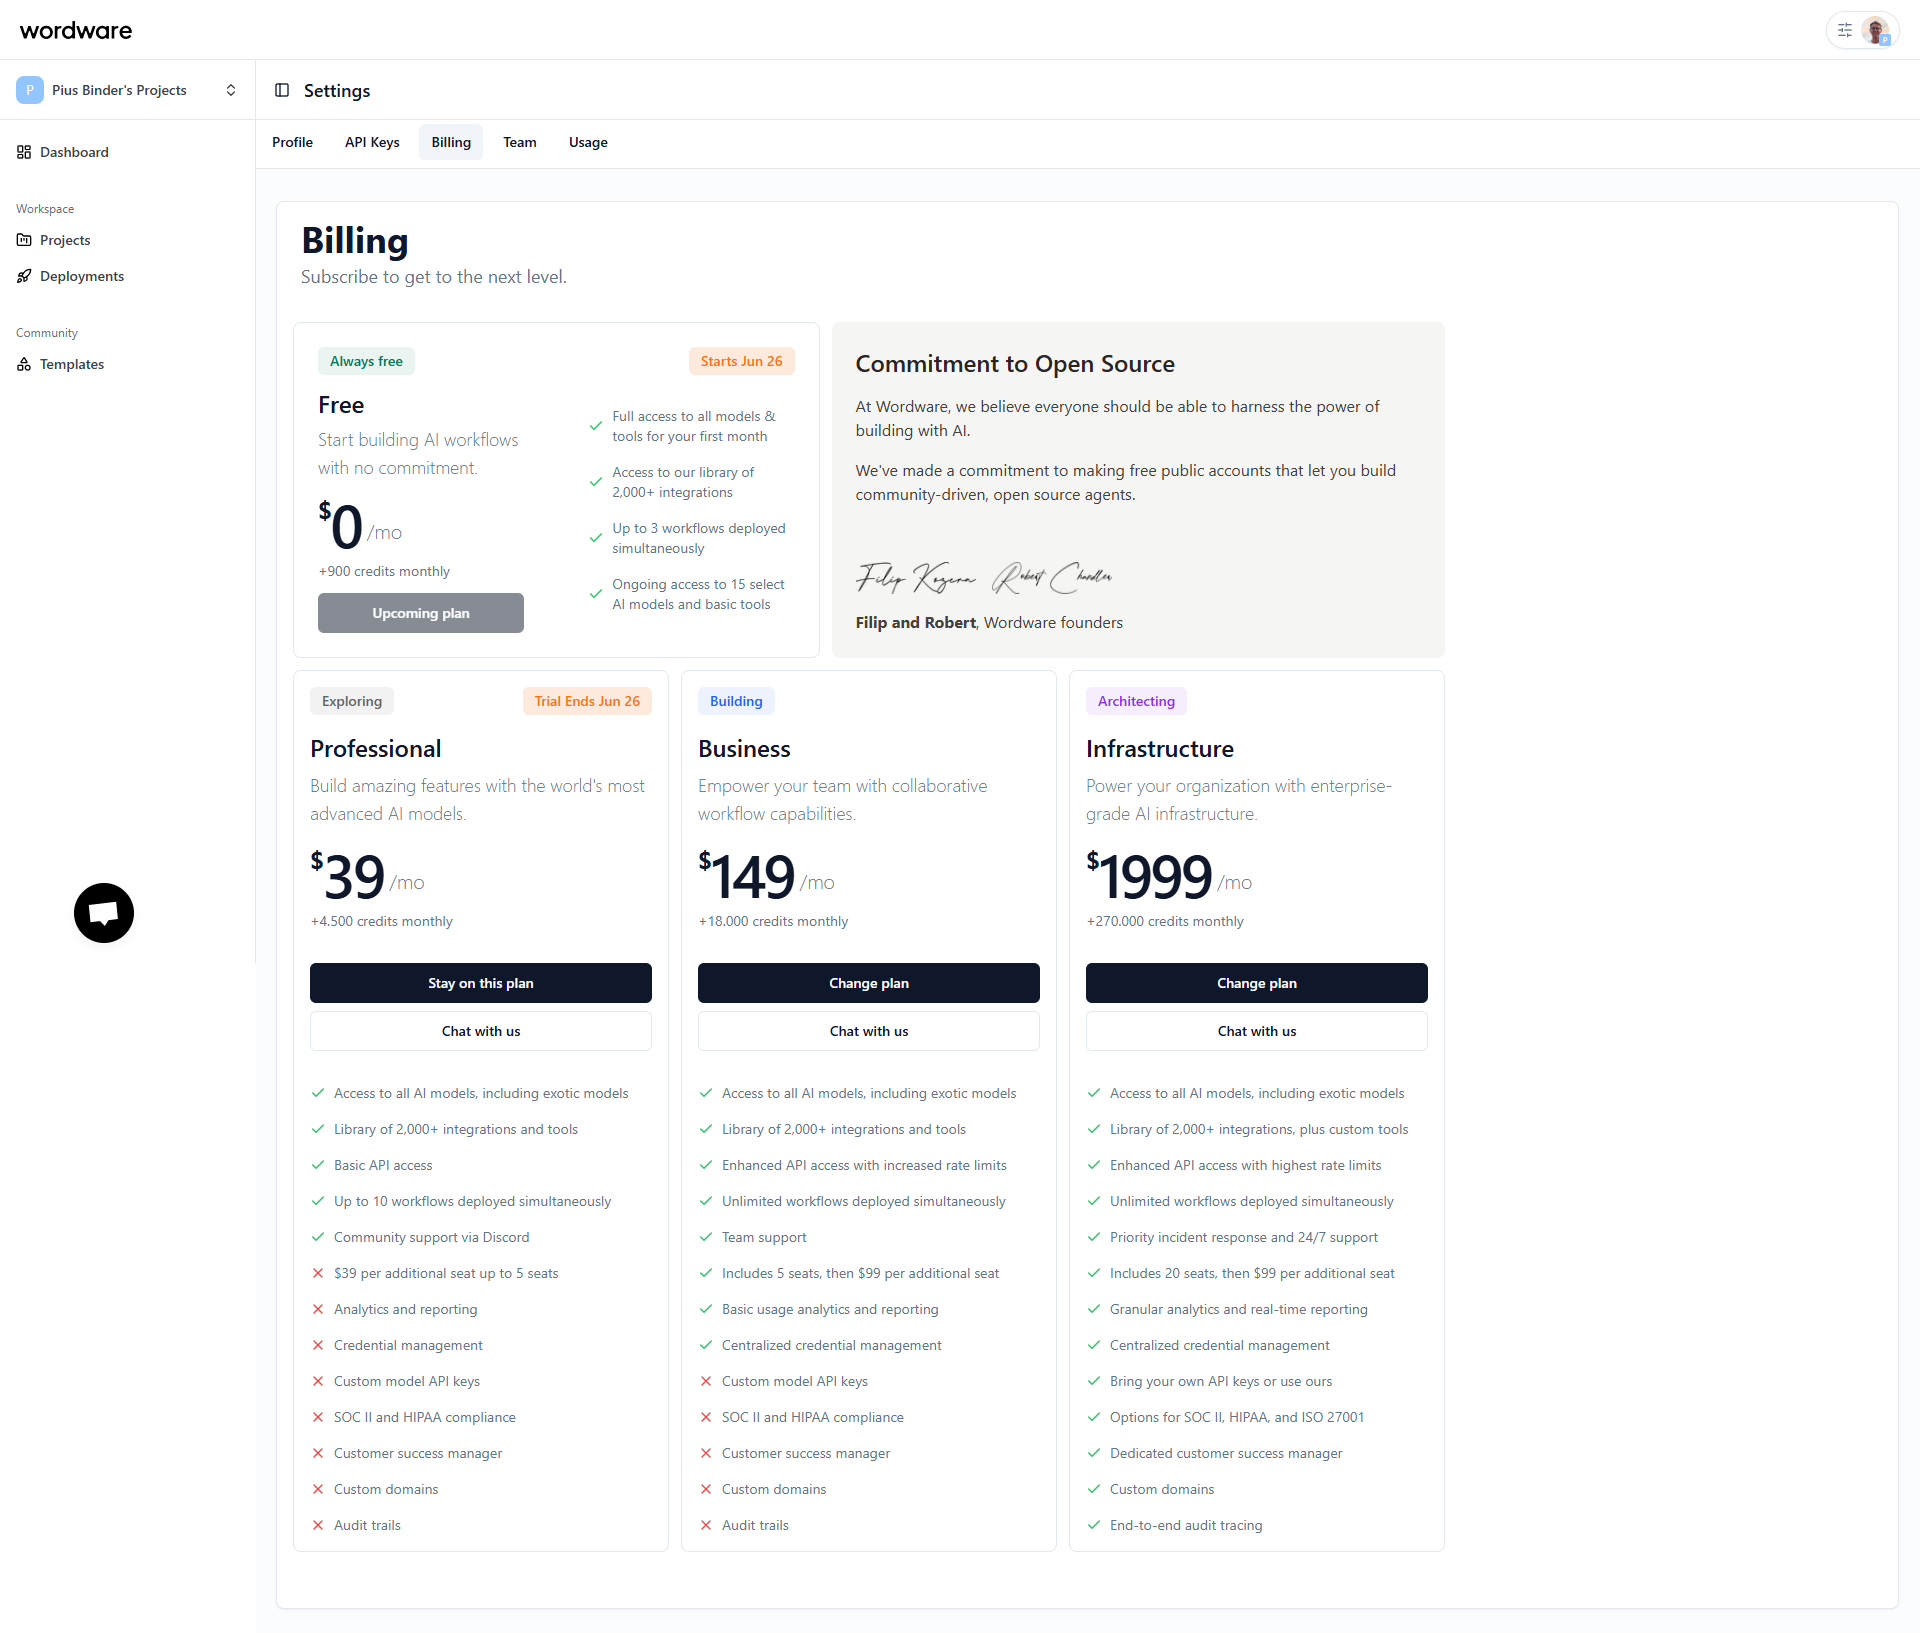Viewport: 1920px width, 1633px height.
Task: Open the Usage tab
Action: 588,142
